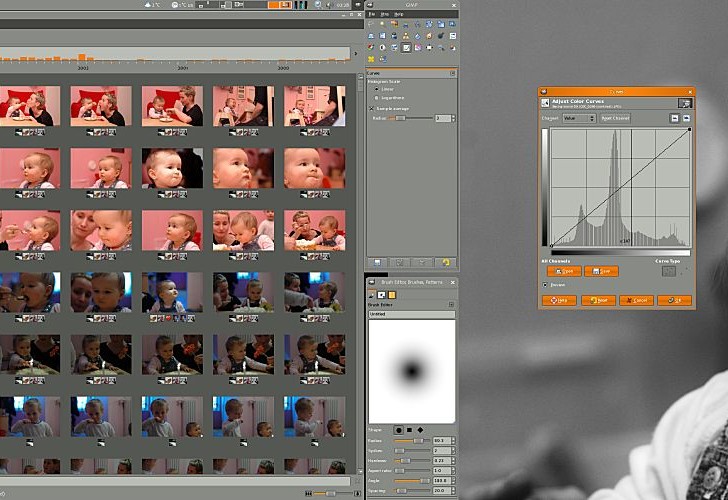
Task: Open the Curves tool options panel menu
Action: click(x=452, y=73)
